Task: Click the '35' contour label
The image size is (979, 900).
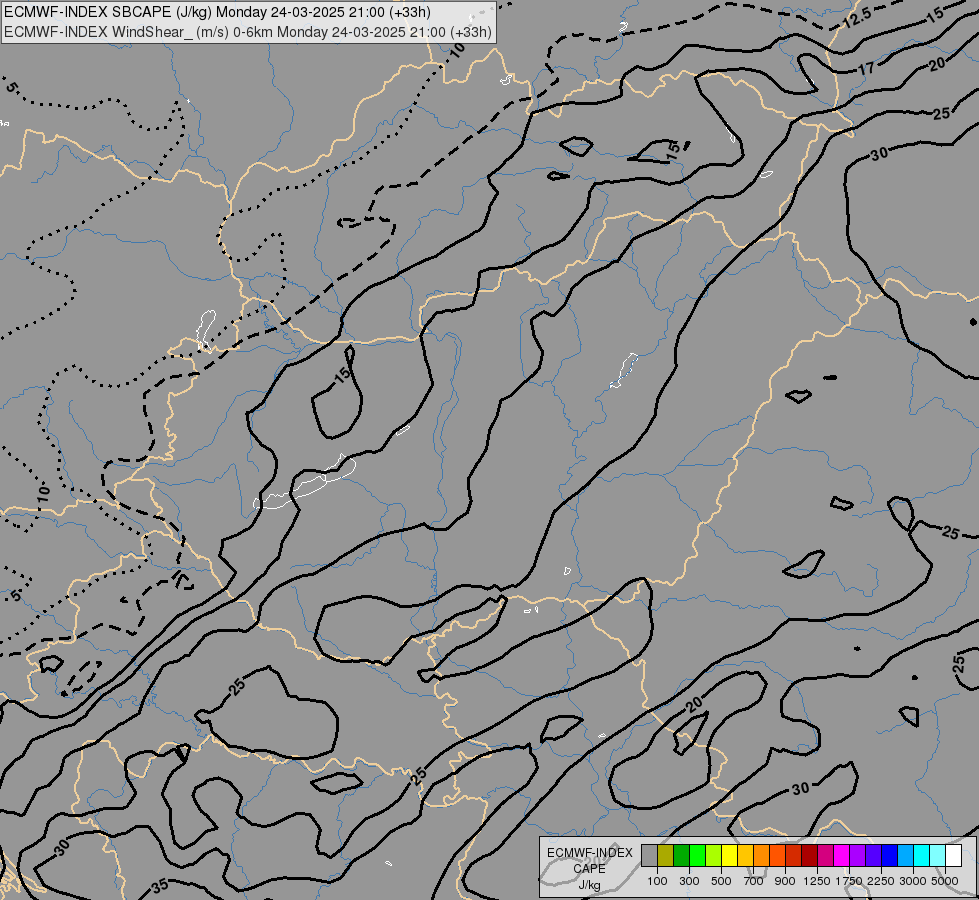Action: pos(160,886)
